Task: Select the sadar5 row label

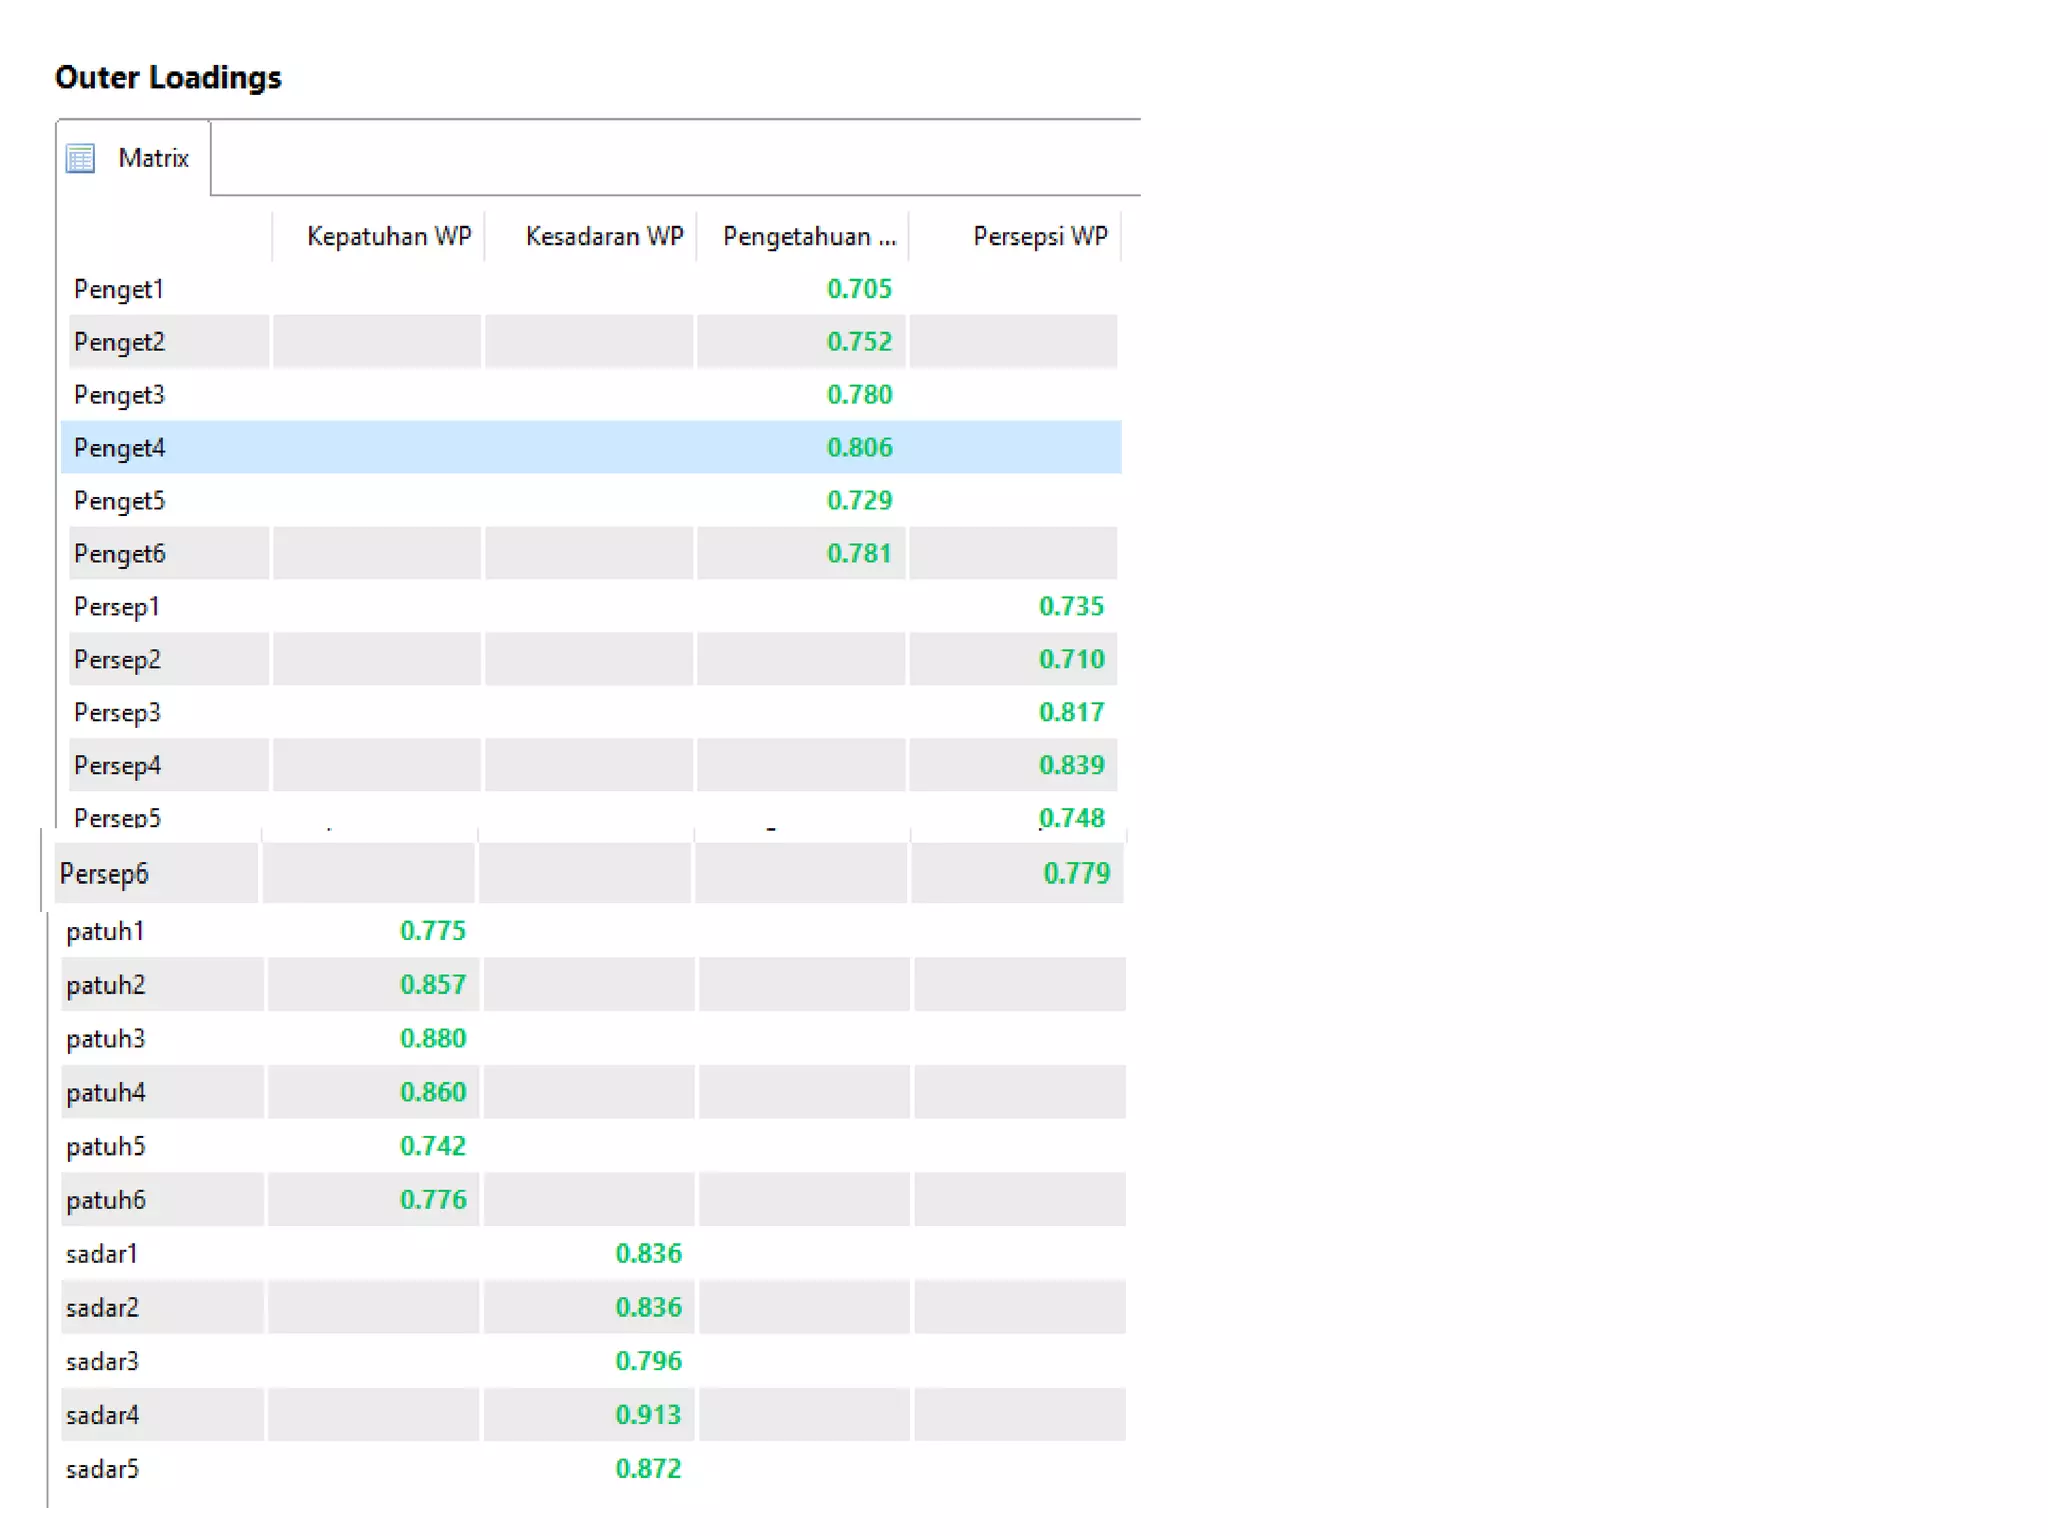Action: (x=102, y=1469)
